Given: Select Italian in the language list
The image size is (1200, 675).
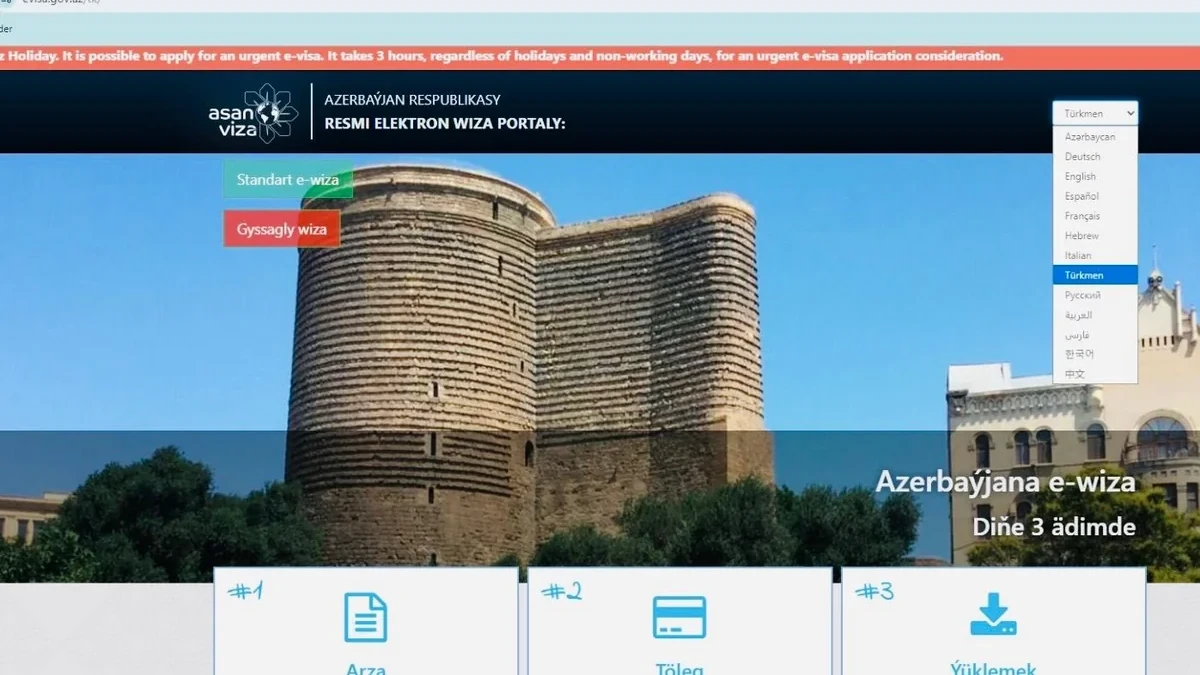Looking at the screenshot, I should point(1078,256).
